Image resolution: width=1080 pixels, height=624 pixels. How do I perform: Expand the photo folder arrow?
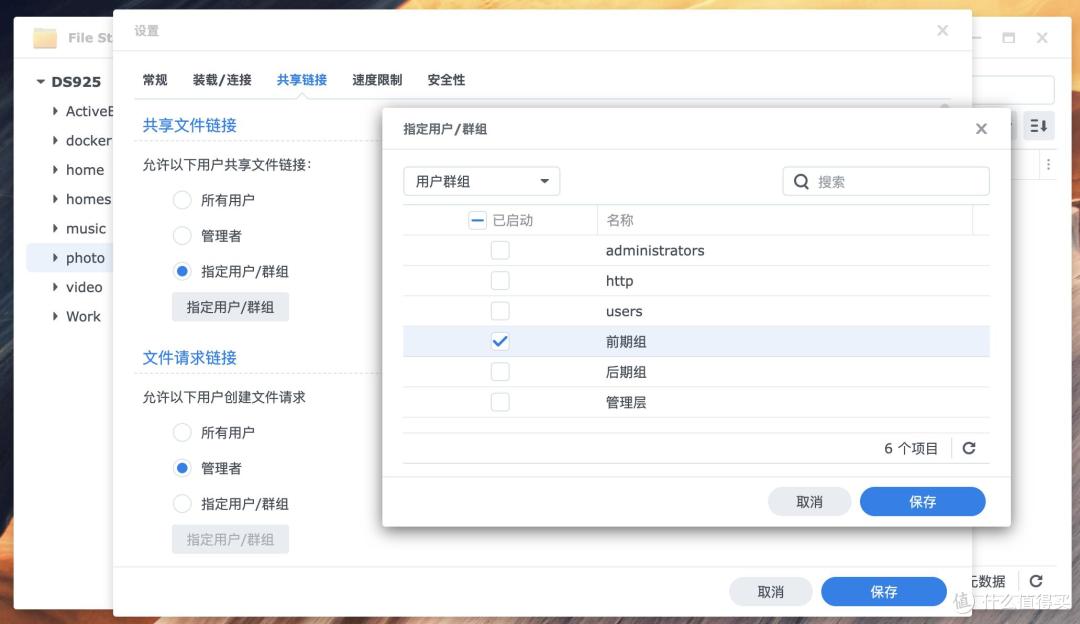pyautogui.click(x=55, y=258)
